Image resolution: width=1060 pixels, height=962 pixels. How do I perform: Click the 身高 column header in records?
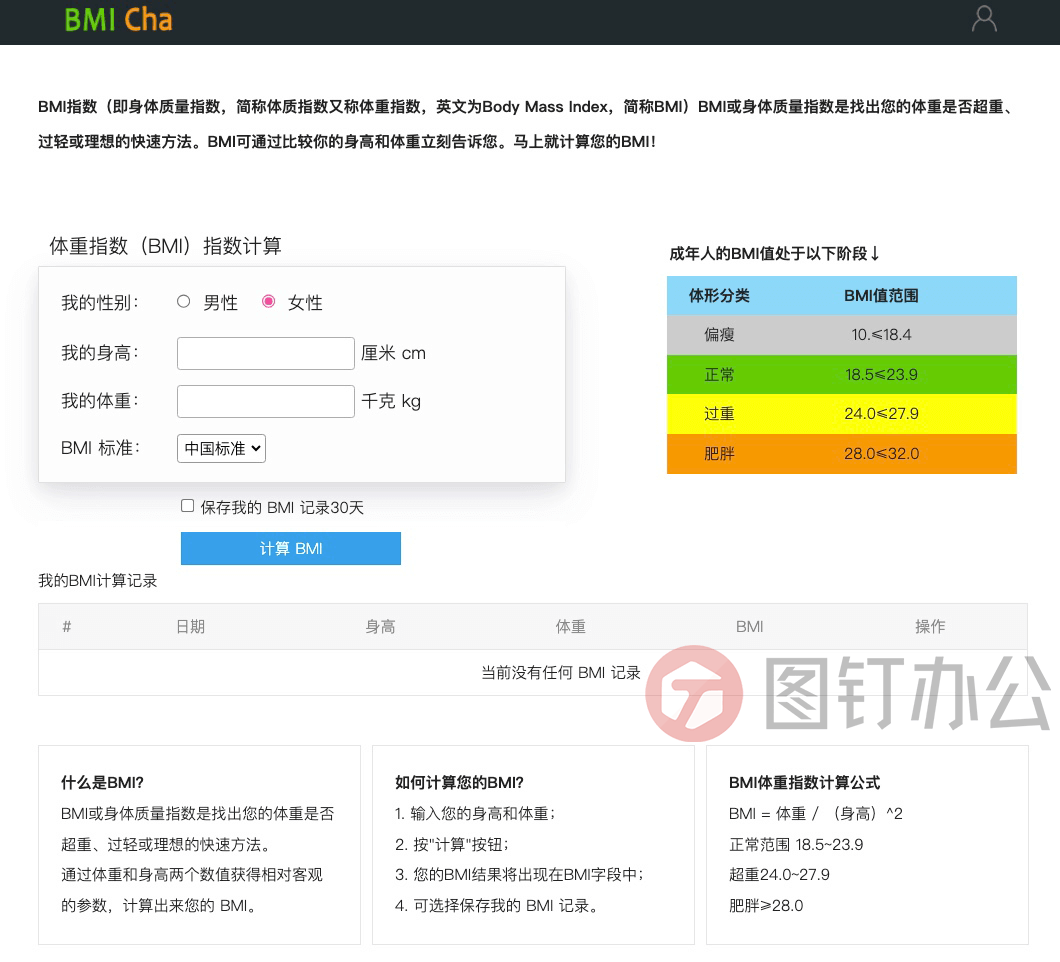point(380,627)
